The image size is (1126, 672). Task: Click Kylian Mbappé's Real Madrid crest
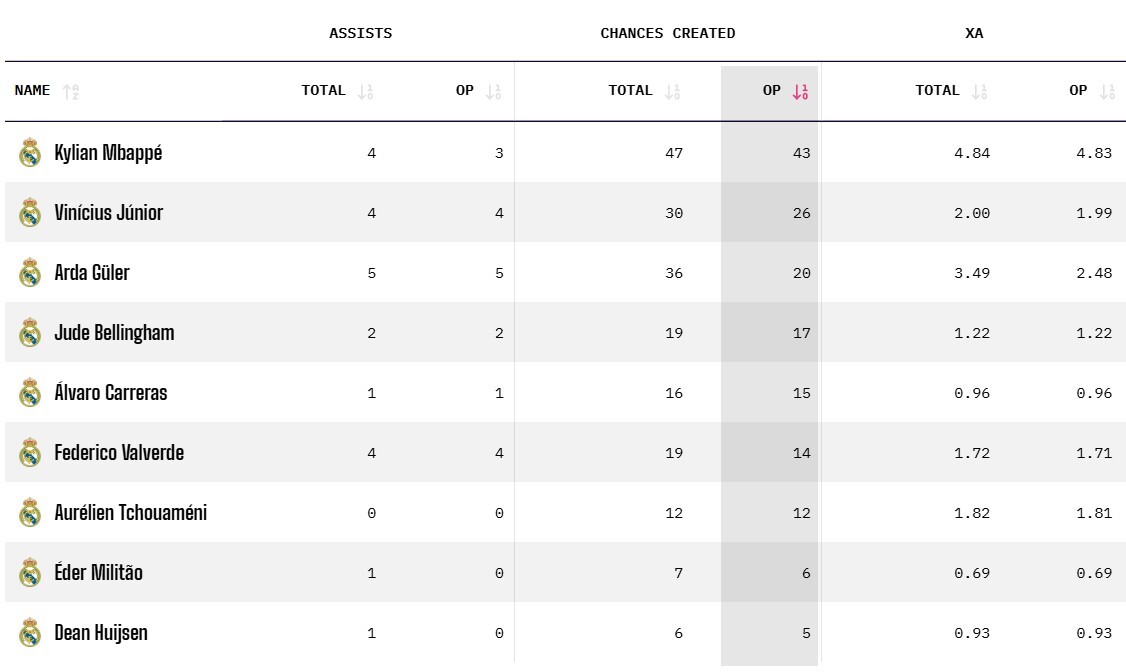30,153
